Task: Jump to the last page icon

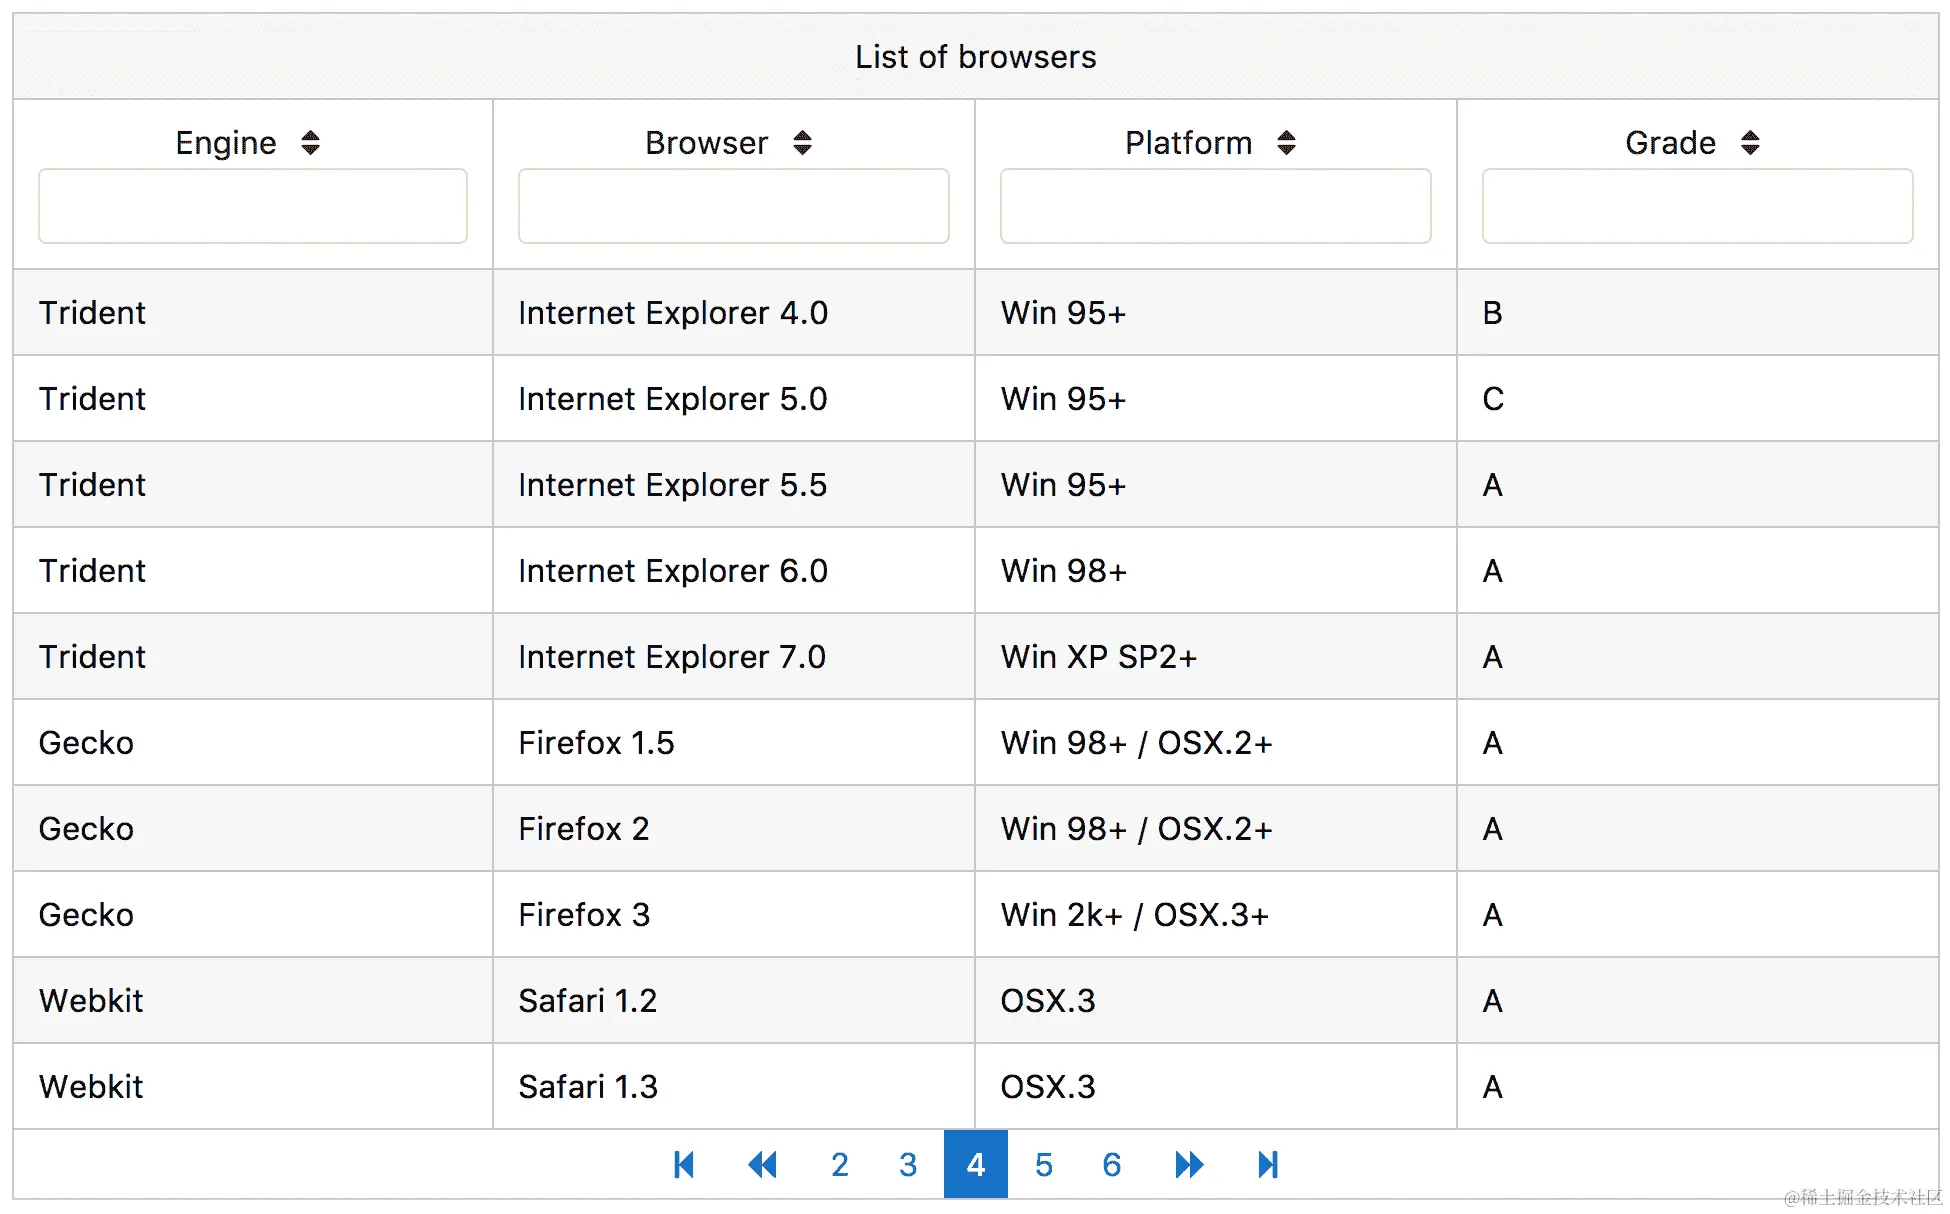Action: [x=1268, y=1164]
